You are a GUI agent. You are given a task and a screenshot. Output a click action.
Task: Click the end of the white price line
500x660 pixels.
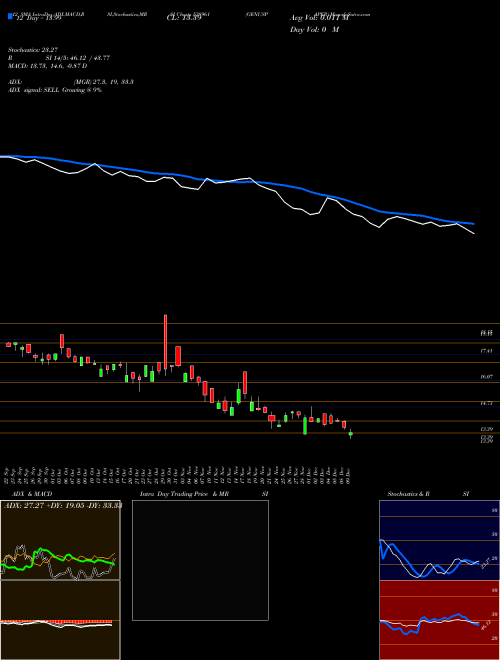pos(474,233)
